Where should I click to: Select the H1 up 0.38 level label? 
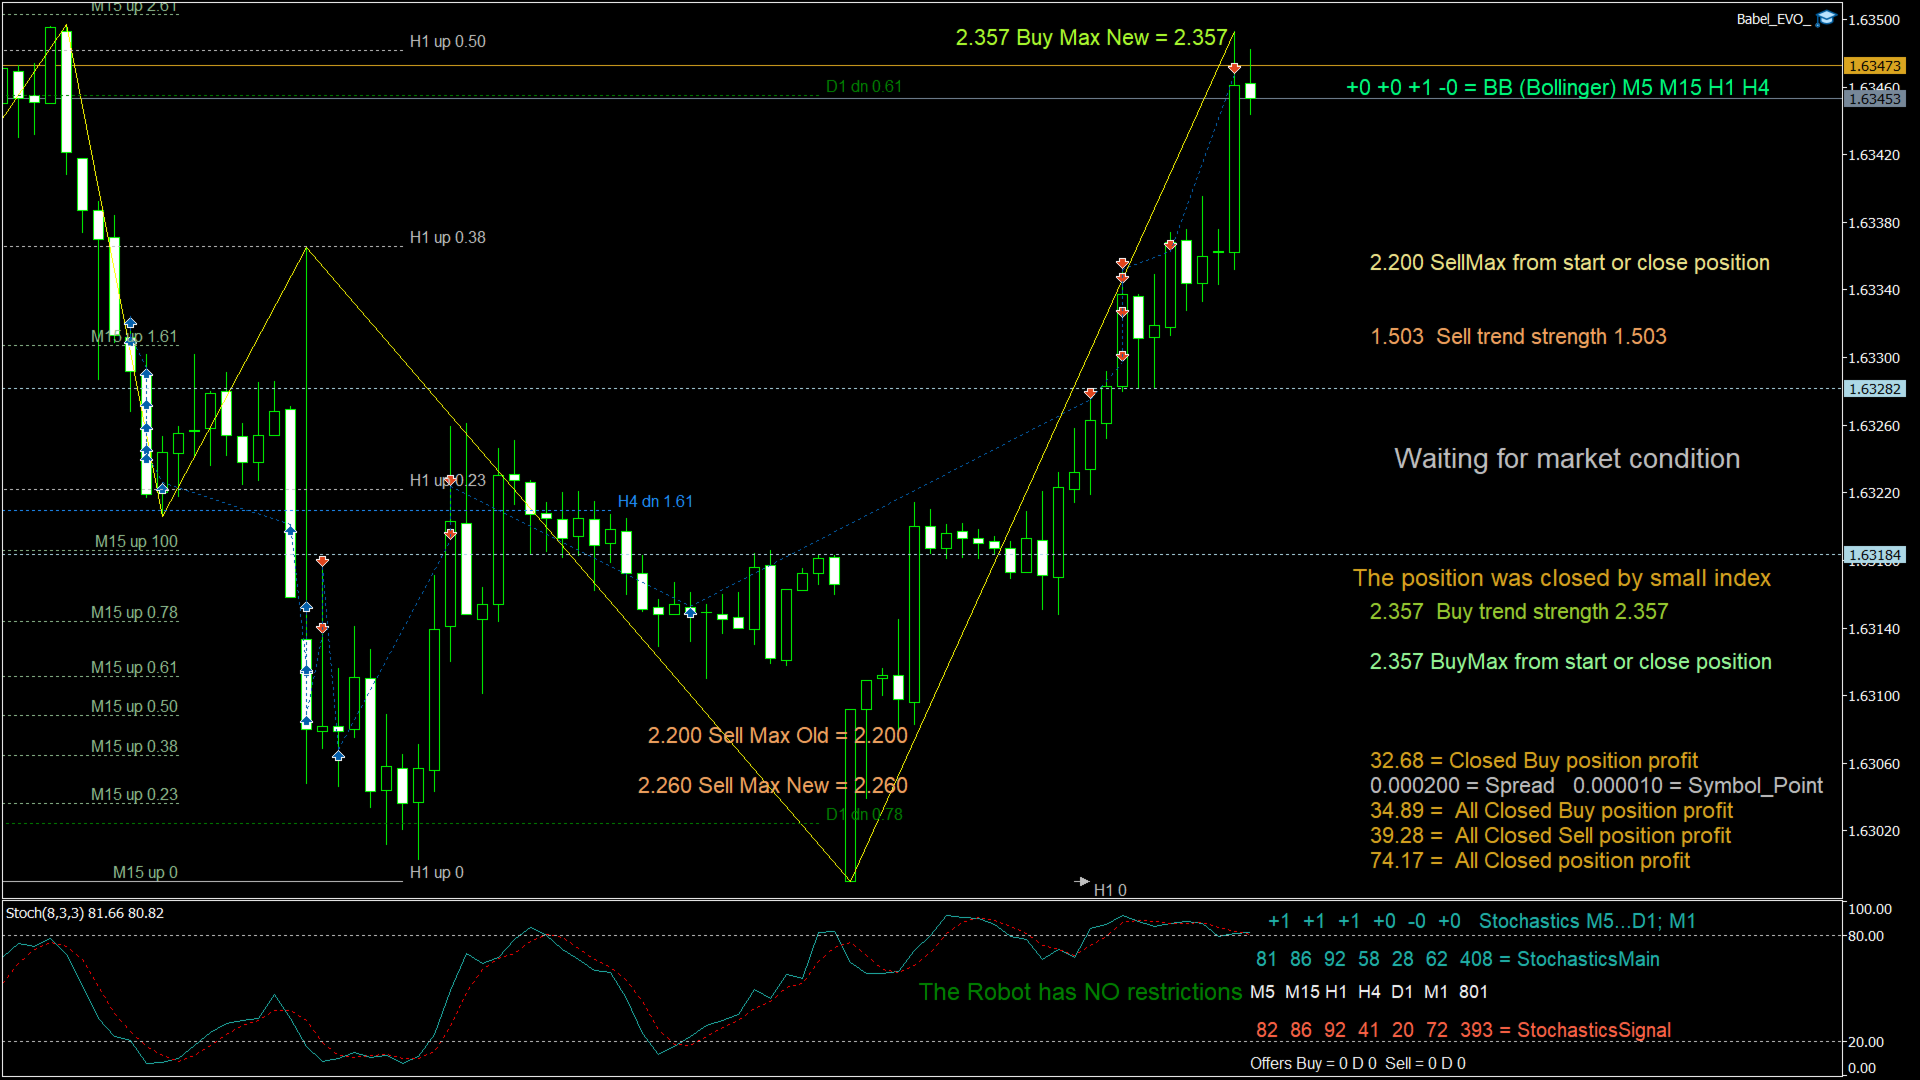tap(447, 237)
